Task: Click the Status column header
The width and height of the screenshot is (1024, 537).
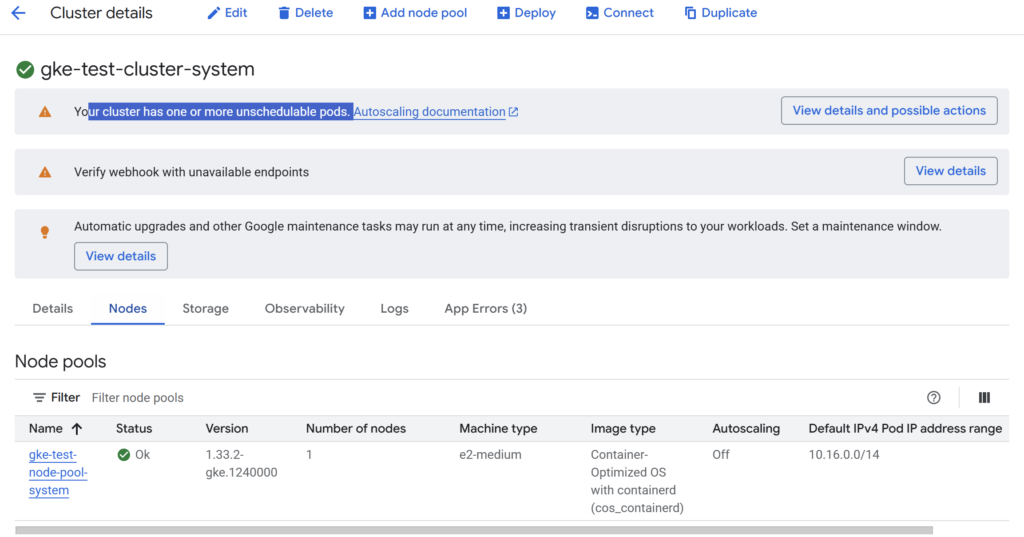Action: (x=134, y=429)
